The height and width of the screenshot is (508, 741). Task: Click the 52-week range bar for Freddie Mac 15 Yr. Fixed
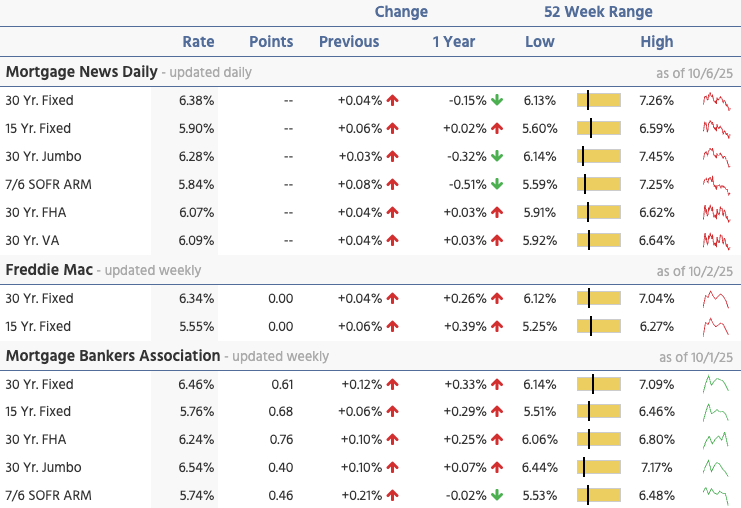click(x=599, y=327)
